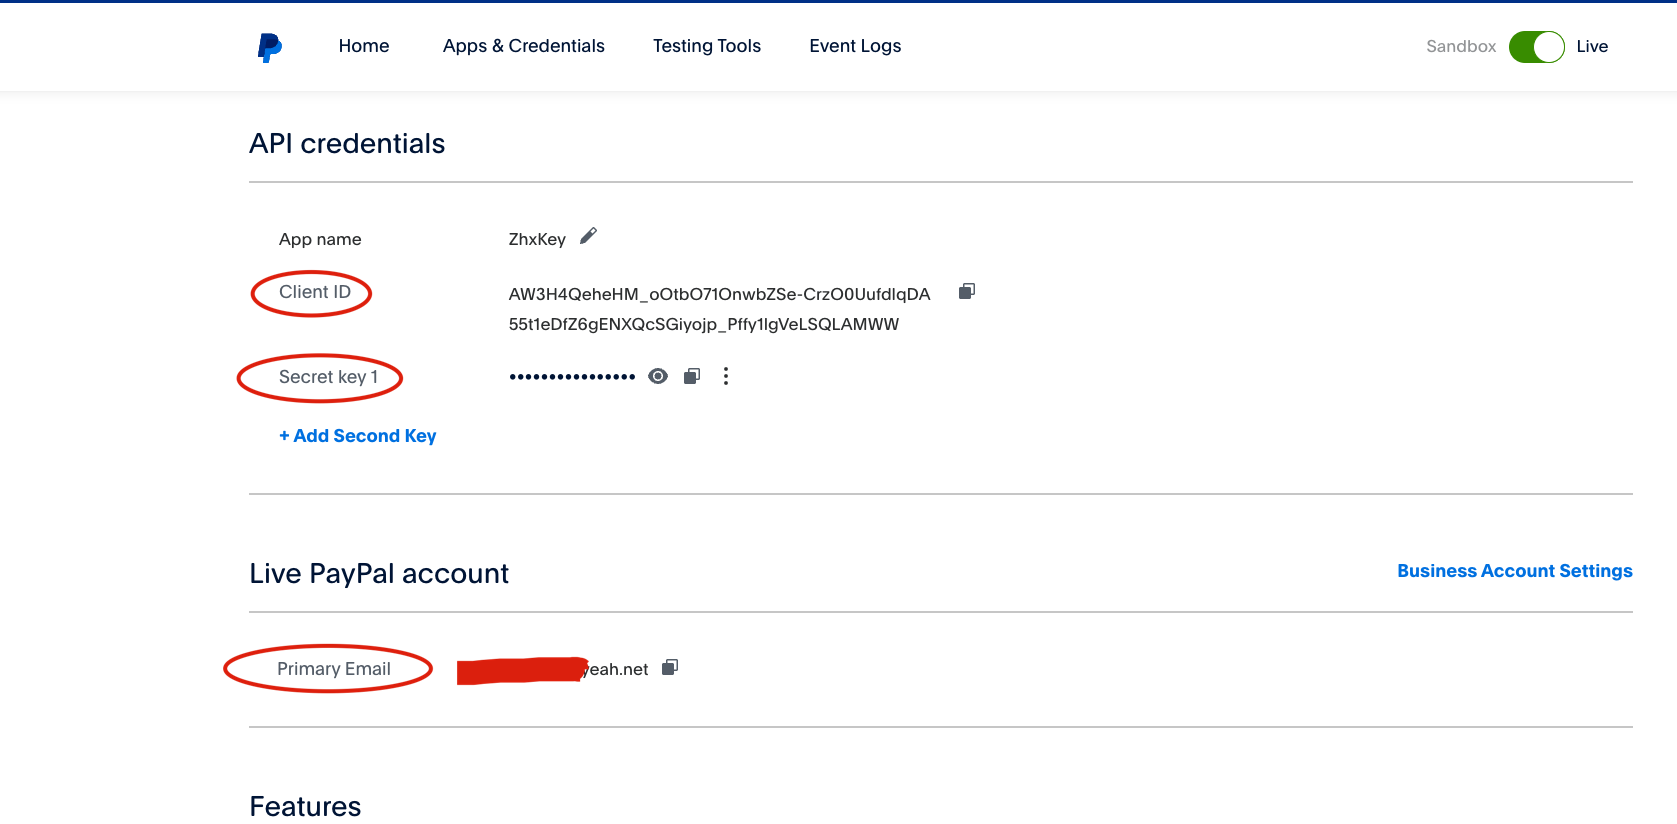Click the API credentials heading
Screen dimensions: 1677x824
tap(347, 144)
